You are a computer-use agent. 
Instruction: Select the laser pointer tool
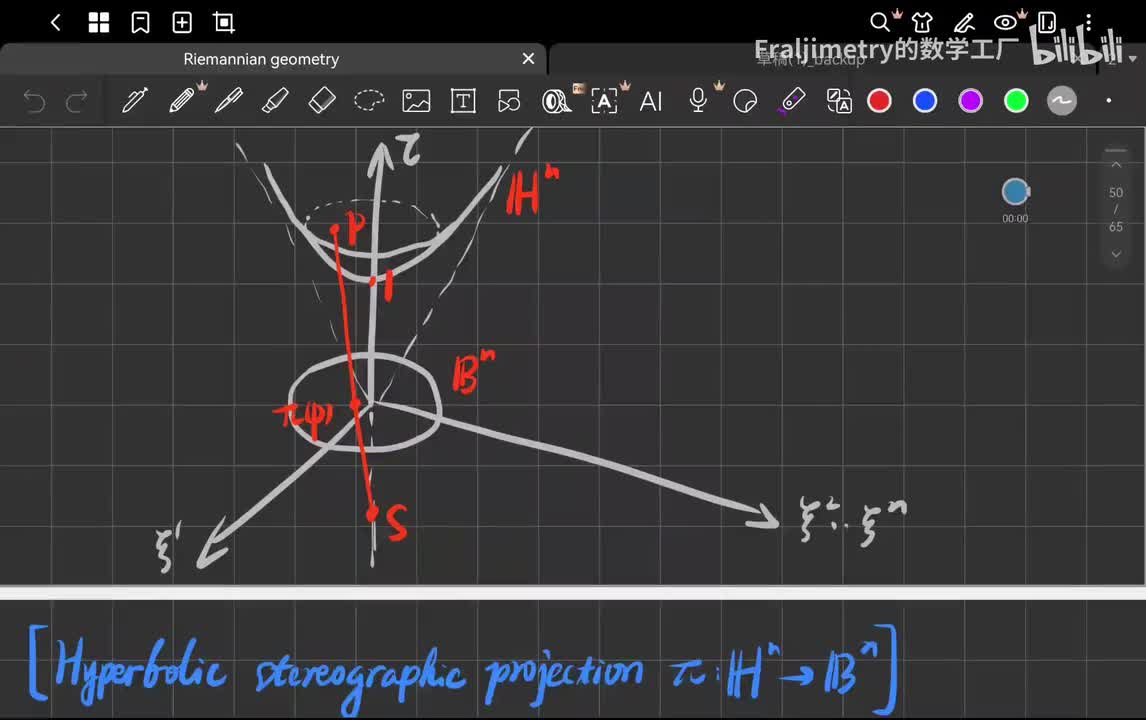click(x=792, y=101)
